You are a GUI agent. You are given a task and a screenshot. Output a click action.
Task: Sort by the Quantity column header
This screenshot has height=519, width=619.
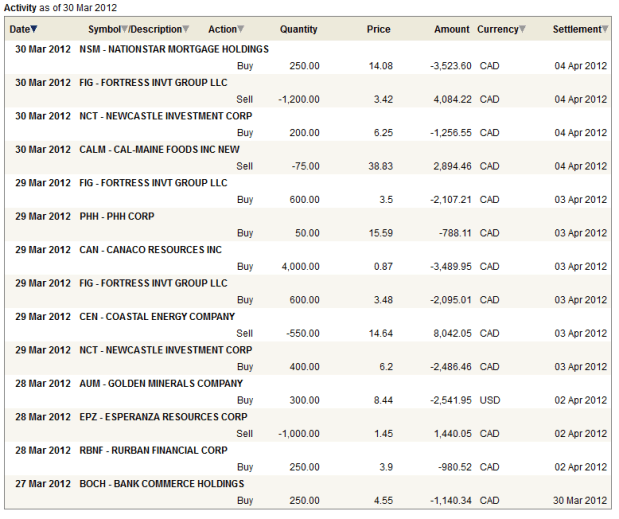pyautogui.click(x=299, y=29)
